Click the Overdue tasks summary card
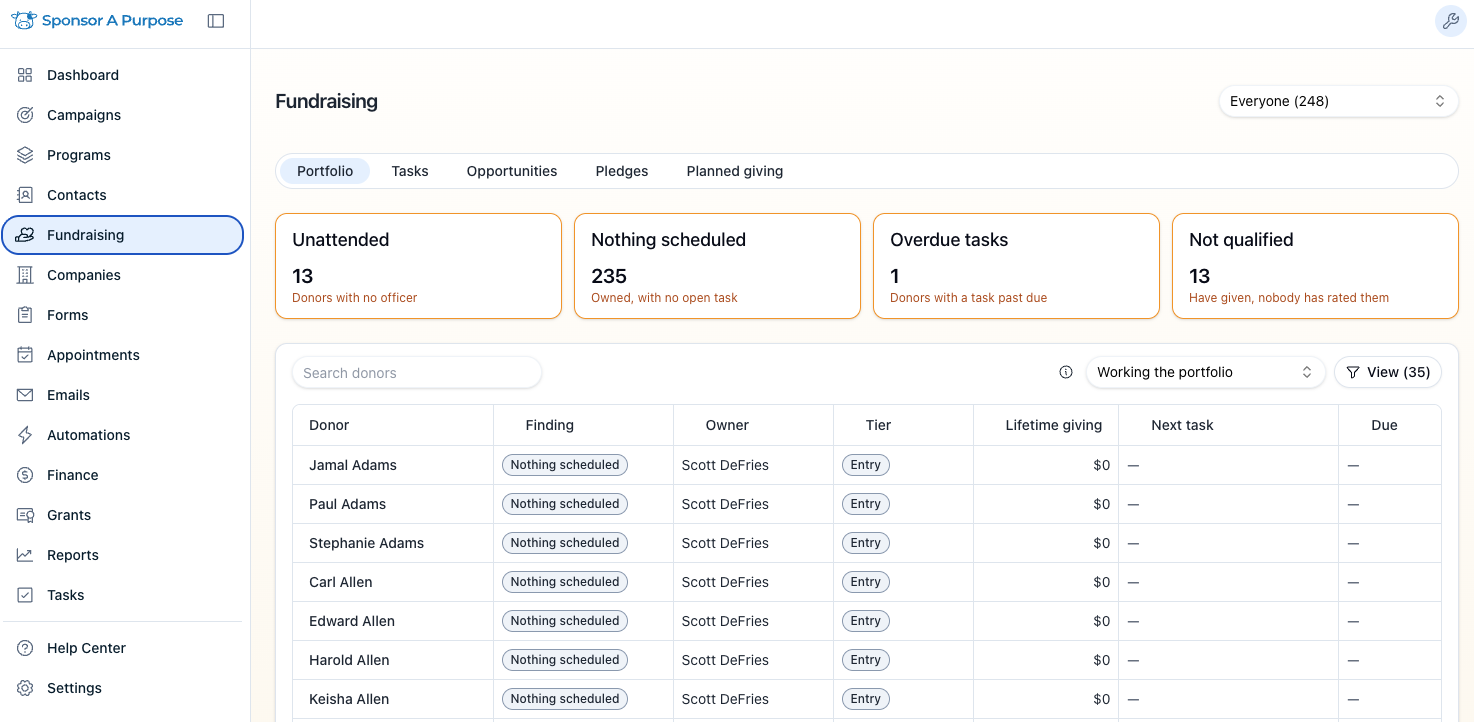The image size is (1474, 722). (x=1016, y=266)
